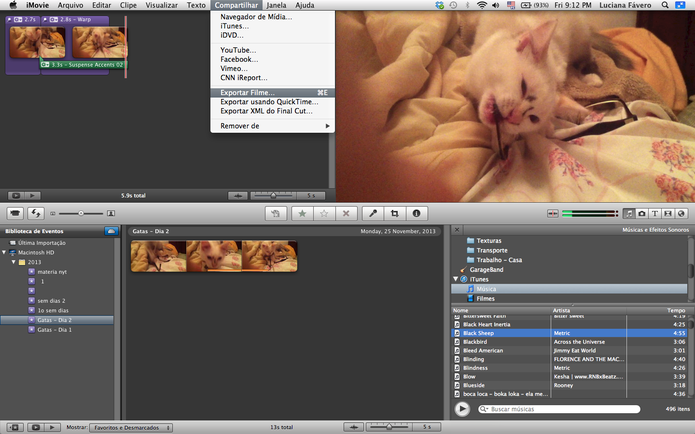Select the crop tool button
This screenshot has height=434, width=695.
coord(394,213)
